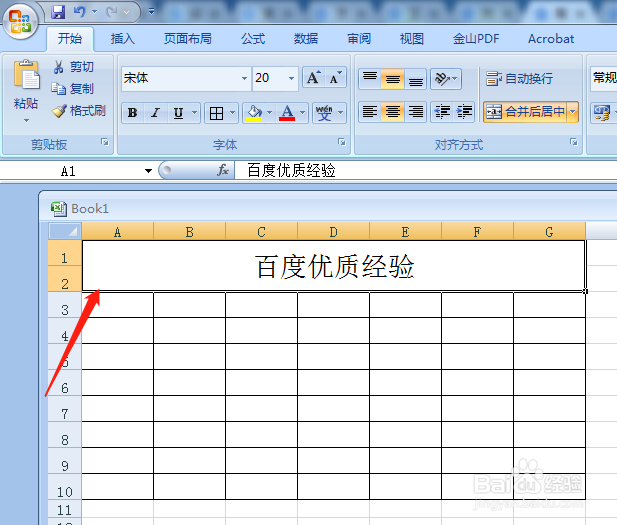Toggle center horizontal alignment
This screenshot has height=525, width=617.
393,112
